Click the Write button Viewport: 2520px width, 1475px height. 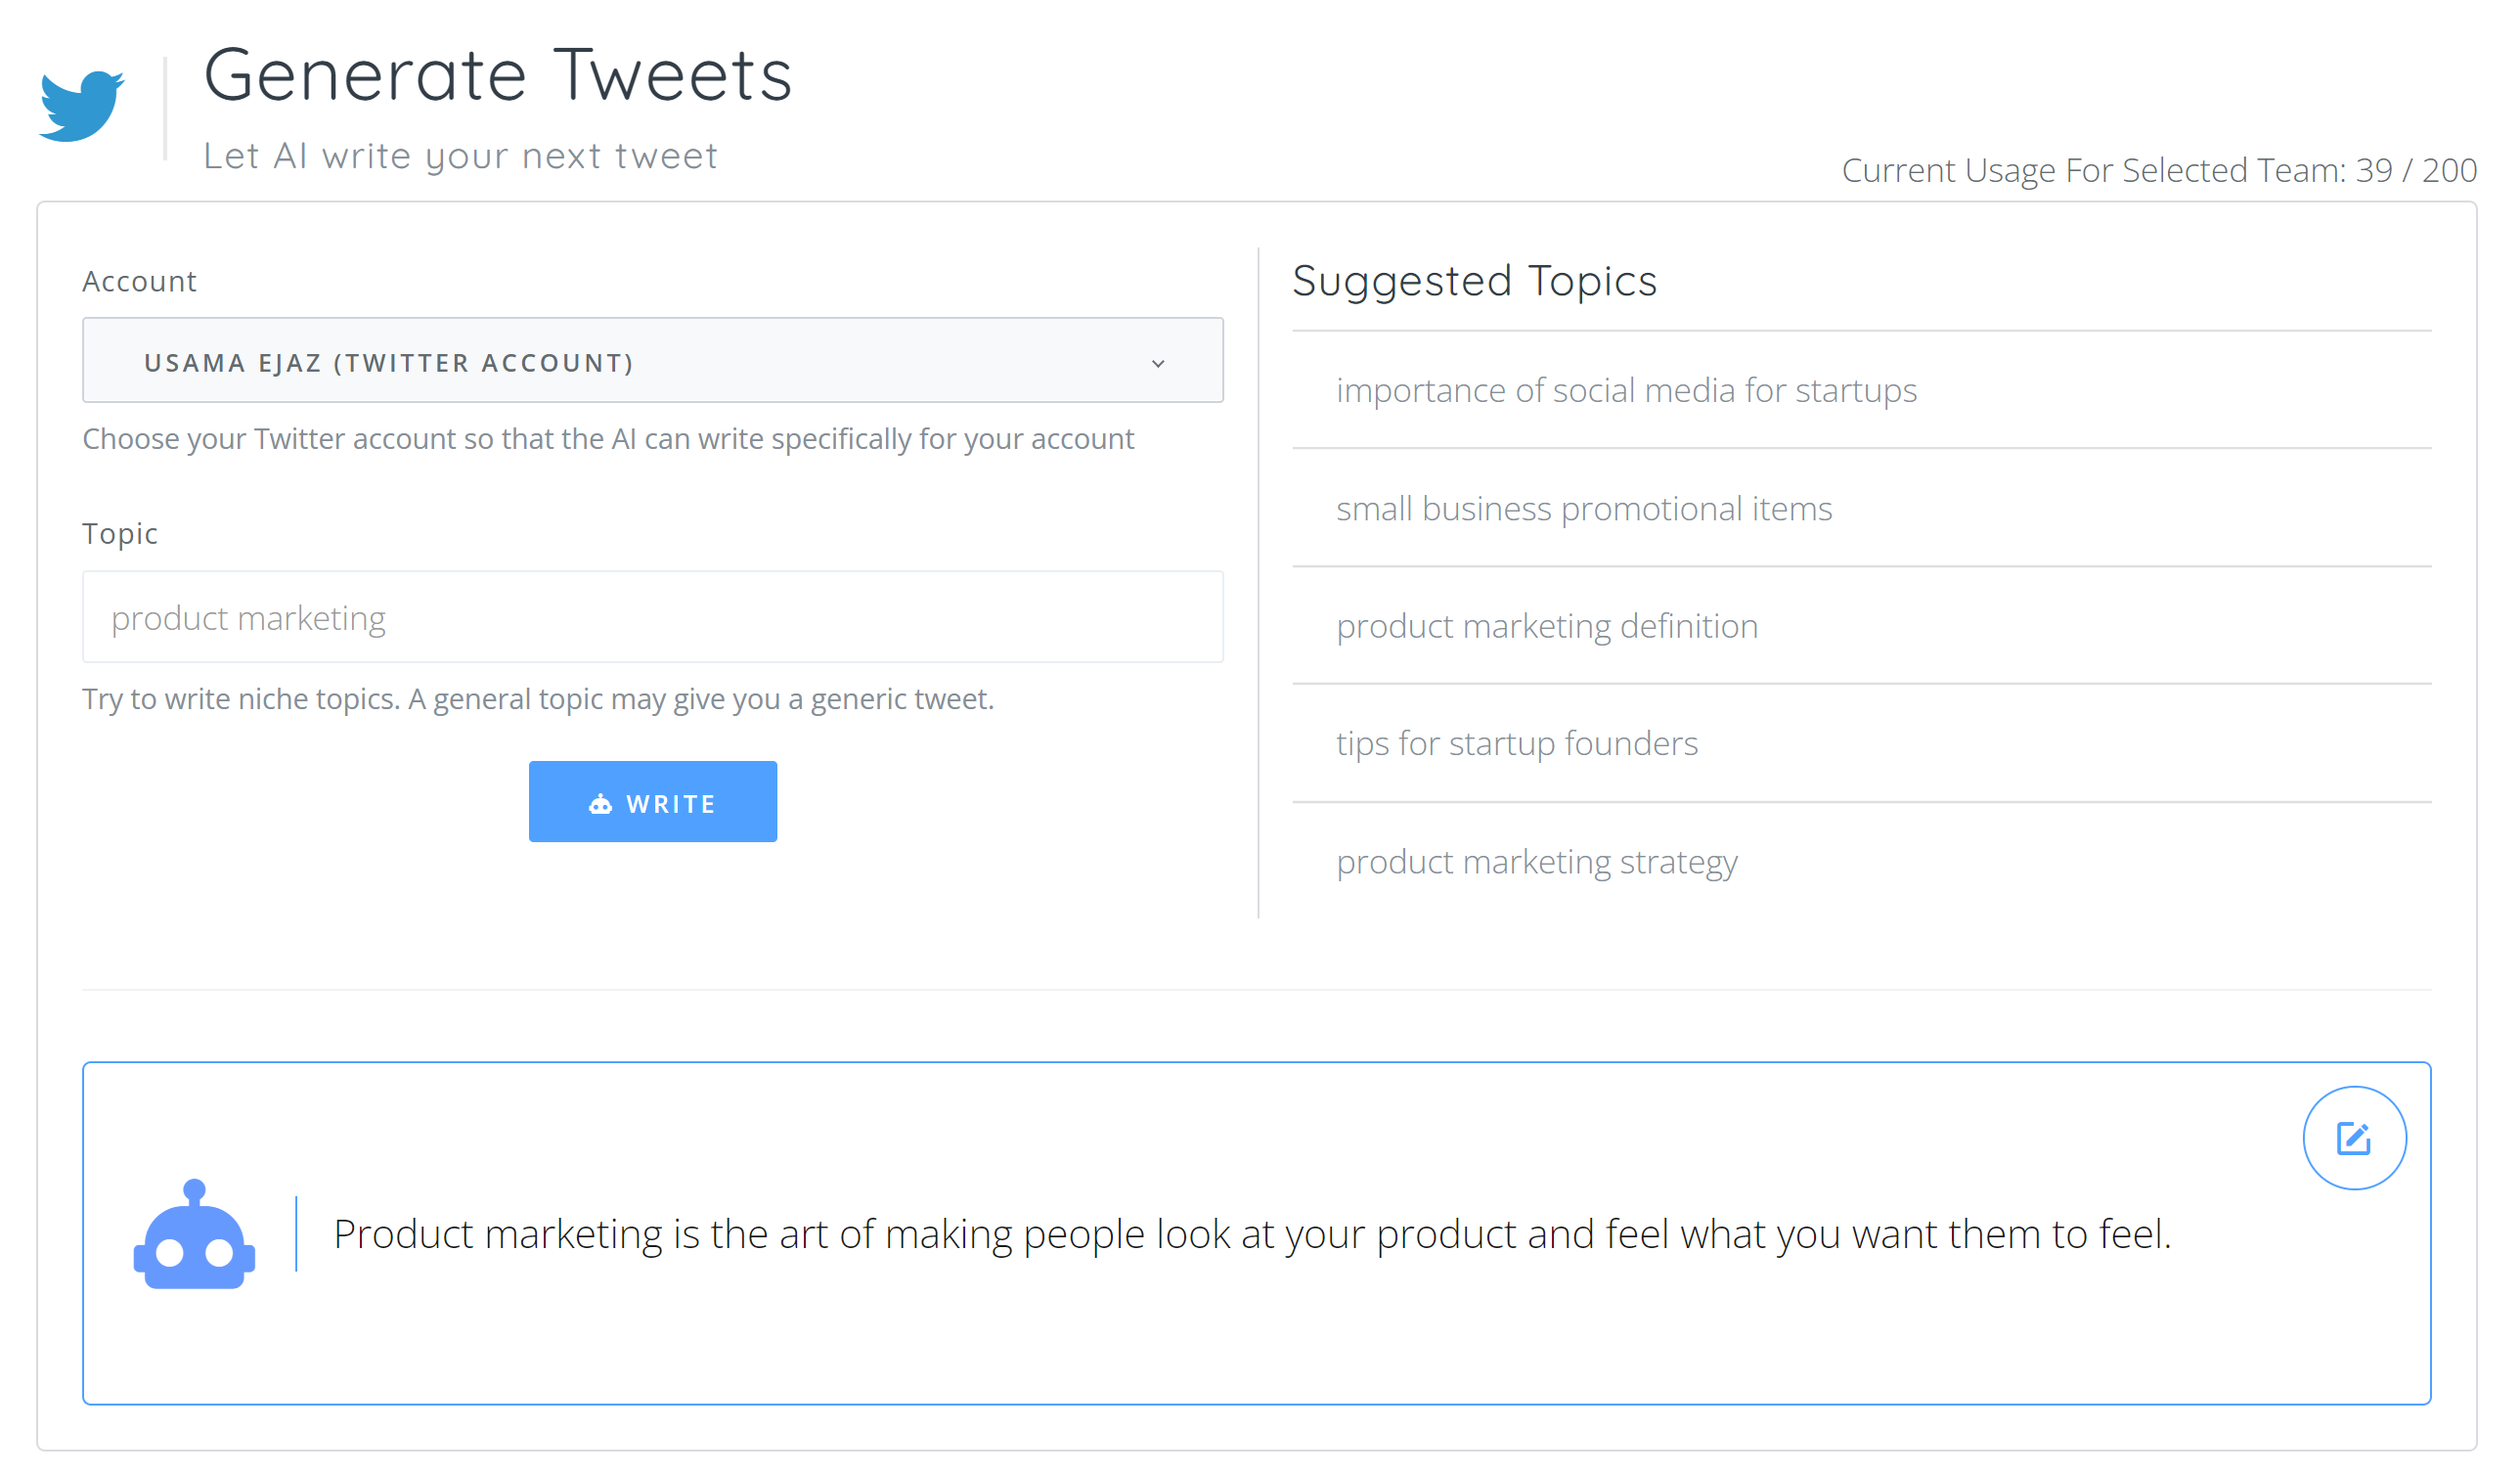point(652,801)
